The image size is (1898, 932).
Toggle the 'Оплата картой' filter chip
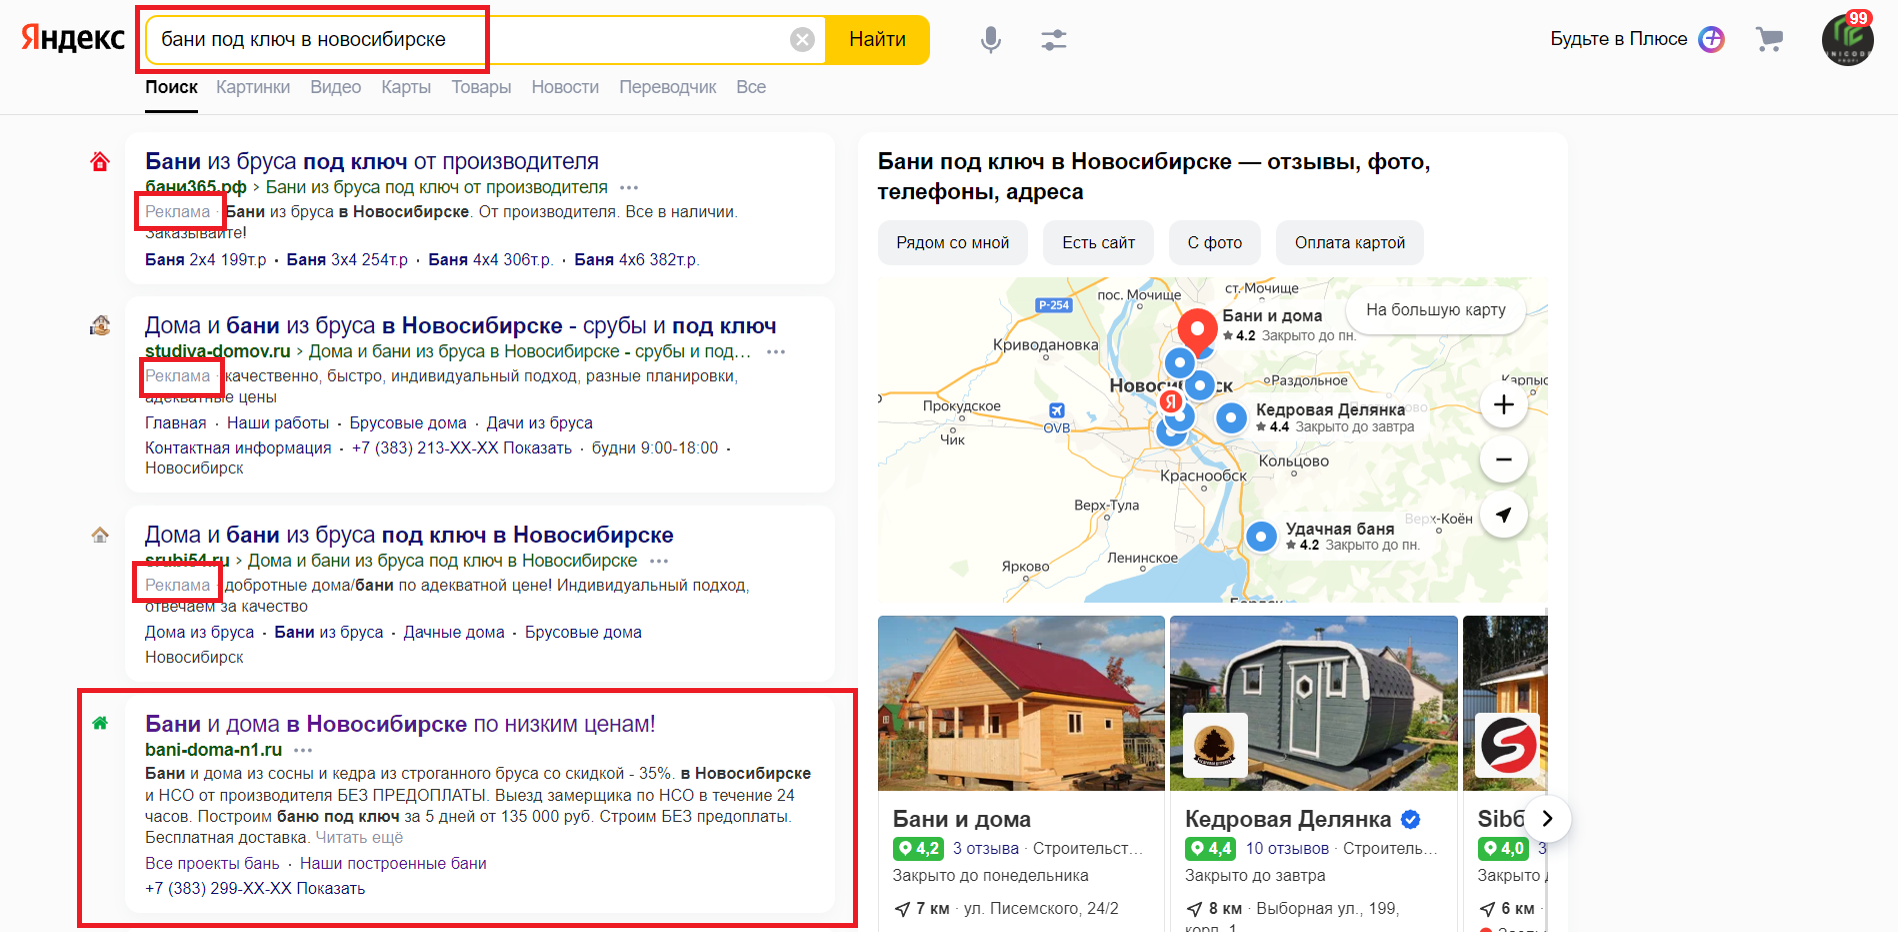tap(1349, 243)
